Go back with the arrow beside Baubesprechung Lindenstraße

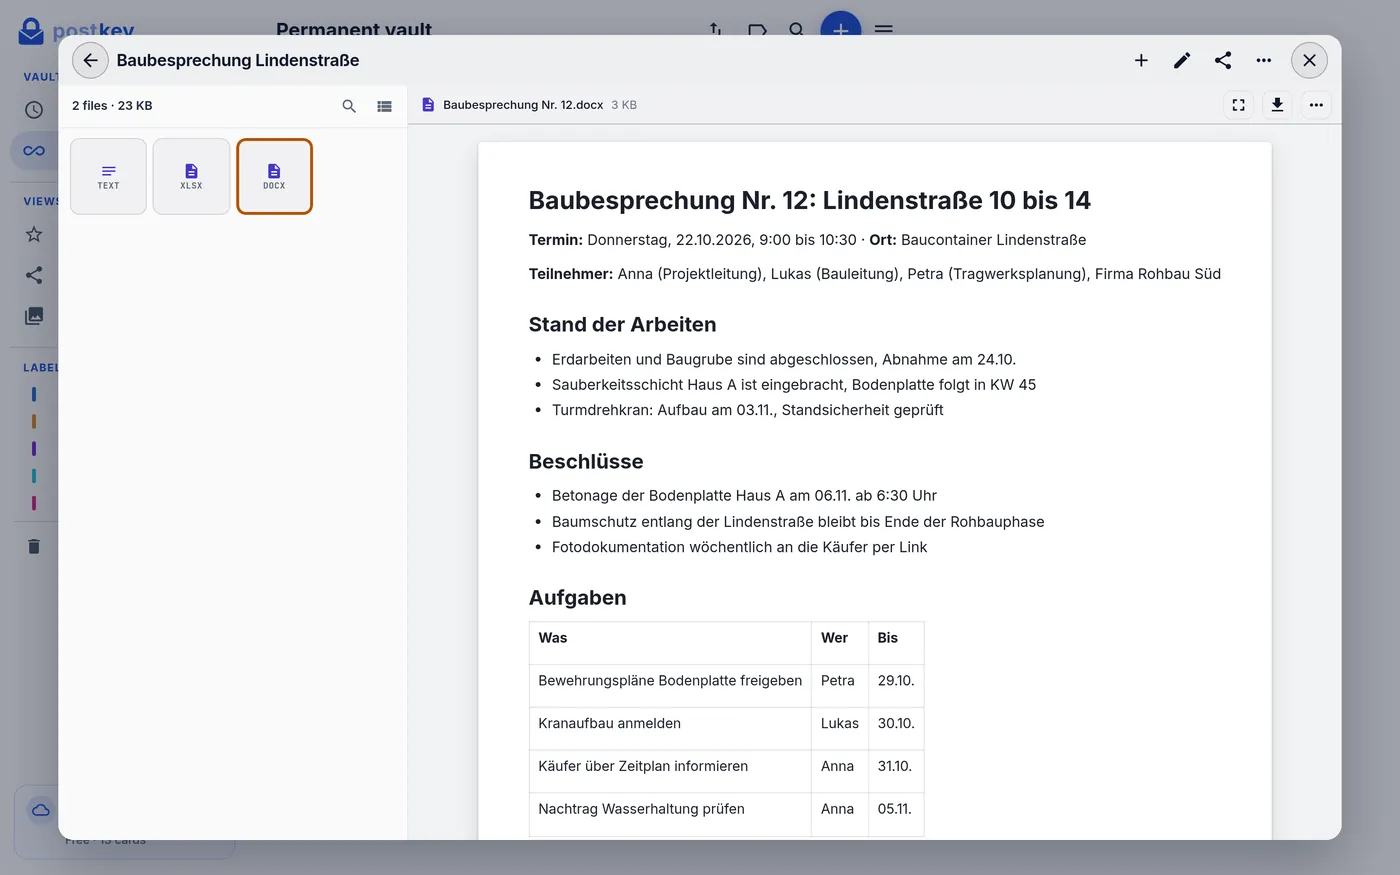(x=90, y=60)
